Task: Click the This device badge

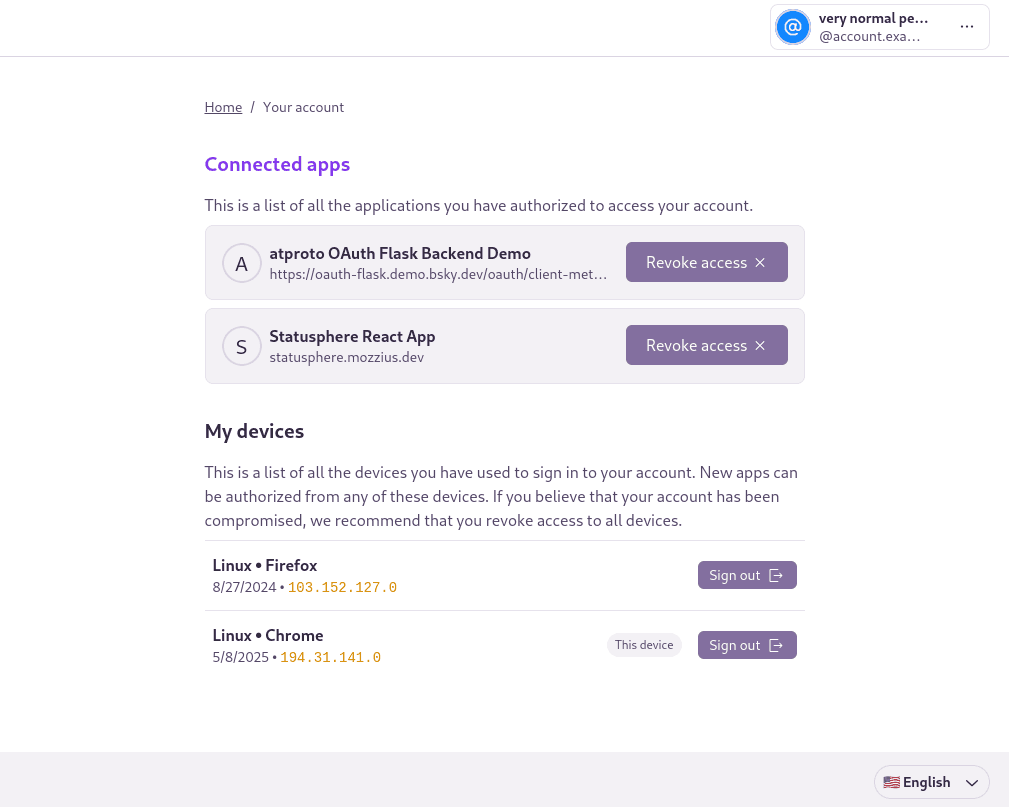Action: [644, 645]
